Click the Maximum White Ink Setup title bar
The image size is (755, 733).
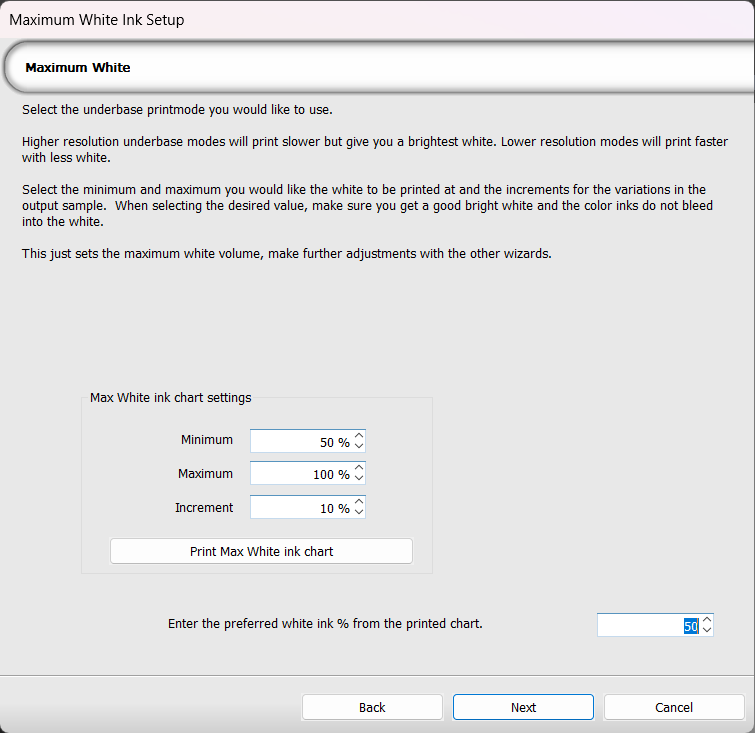point(300,19)
